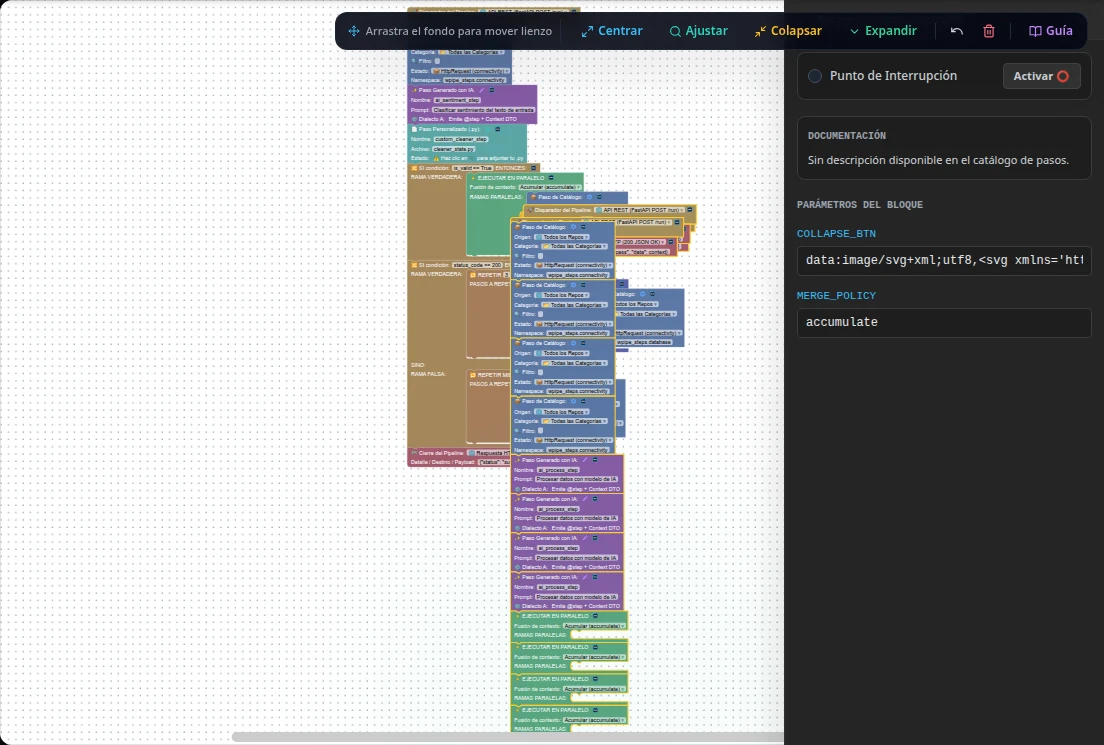Click the 'is_valid == True' condition field
This screenshot has width=1104, height=745.
pos(472,168)
